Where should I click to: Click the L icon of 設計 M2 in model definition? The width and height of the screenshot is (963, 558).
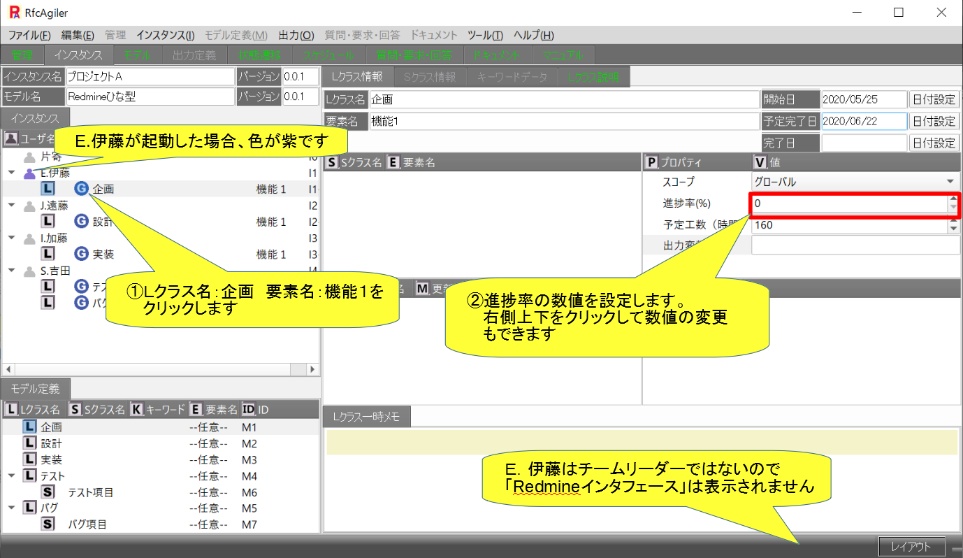coord(29,443)
